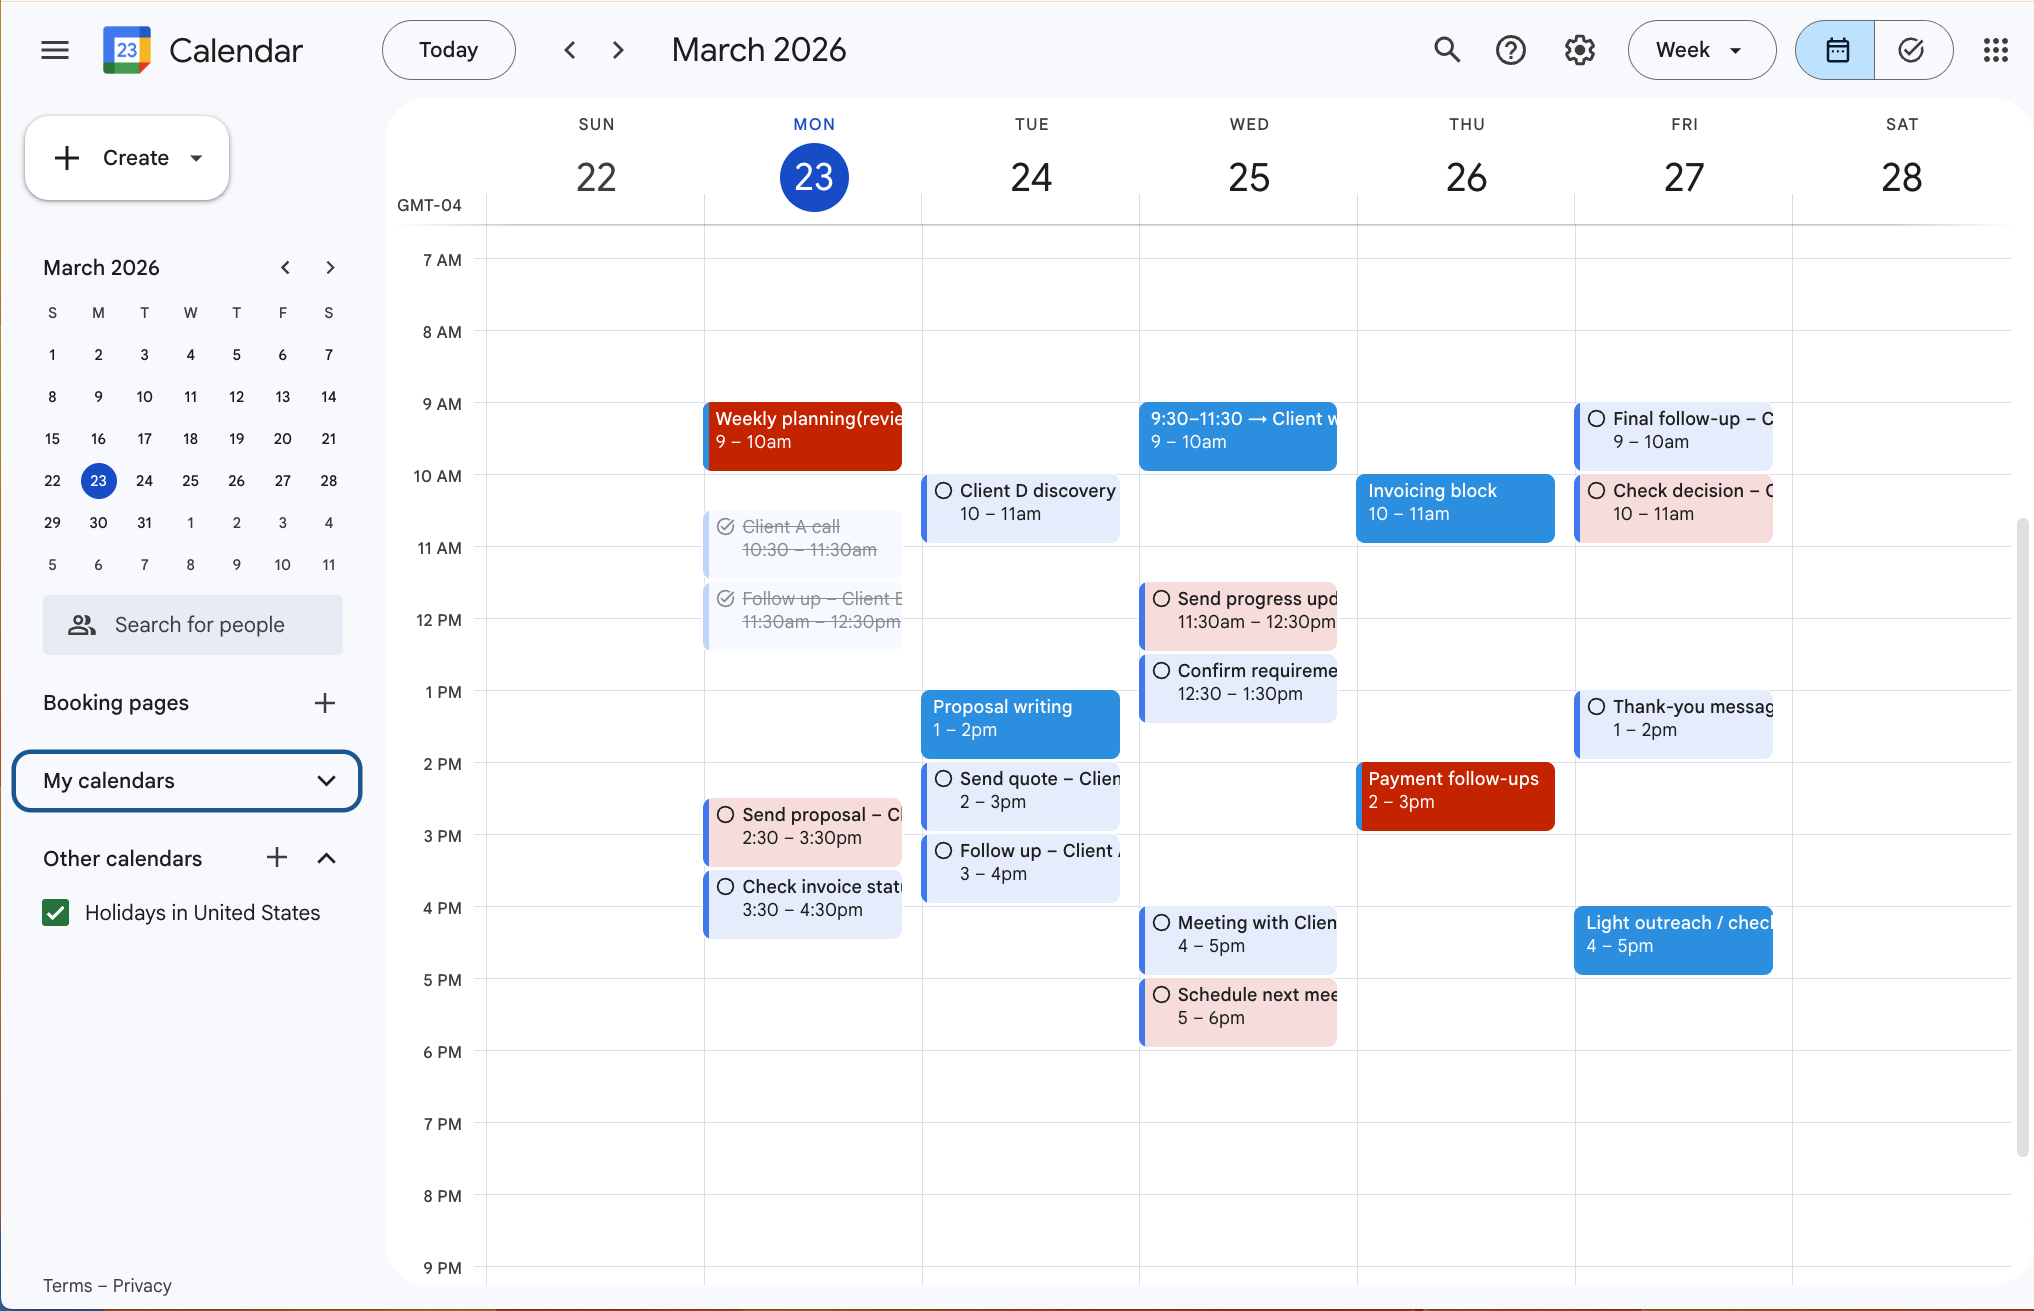Open the Create button dropdown arrow

coord(196,157)
